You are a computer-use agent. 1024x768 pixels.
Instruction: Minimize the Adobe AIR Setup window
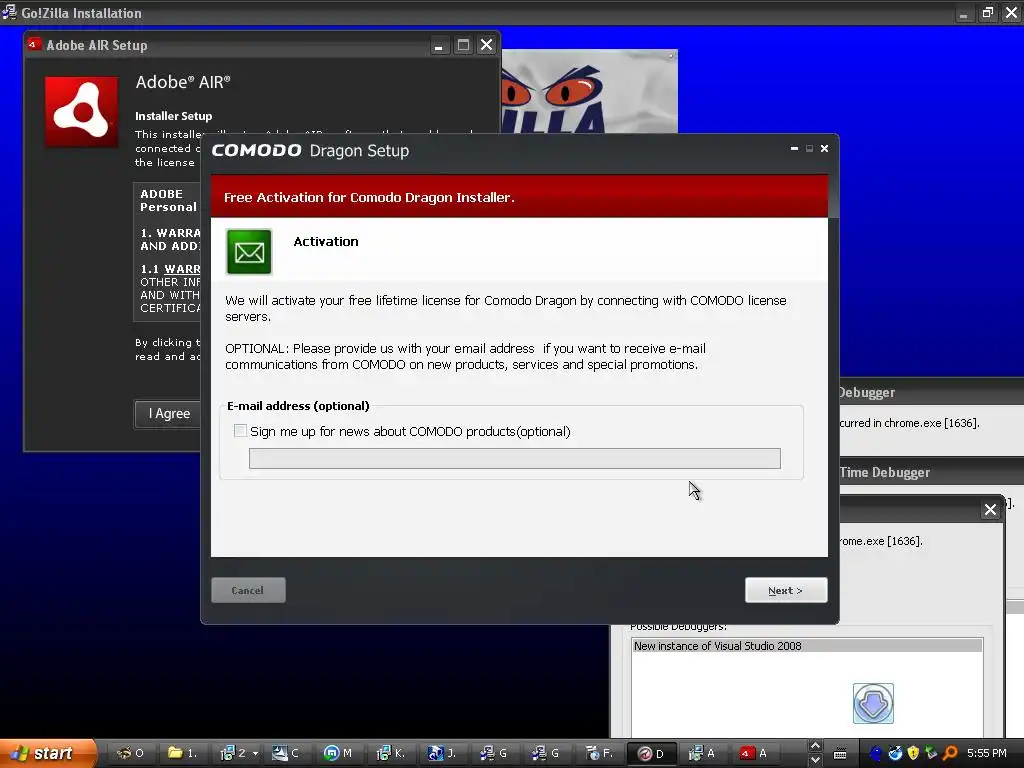click(x=439, y=45)
